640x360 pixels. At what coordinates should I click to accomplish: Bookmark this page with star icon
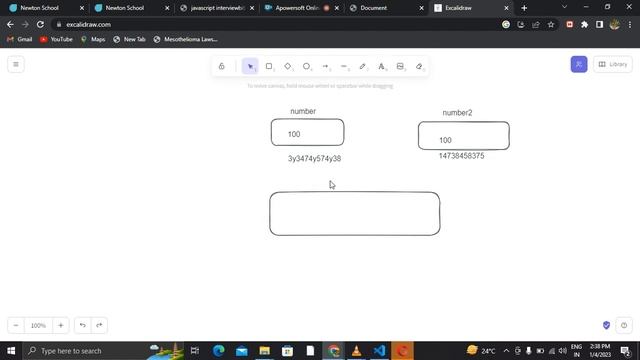(551, 24)
